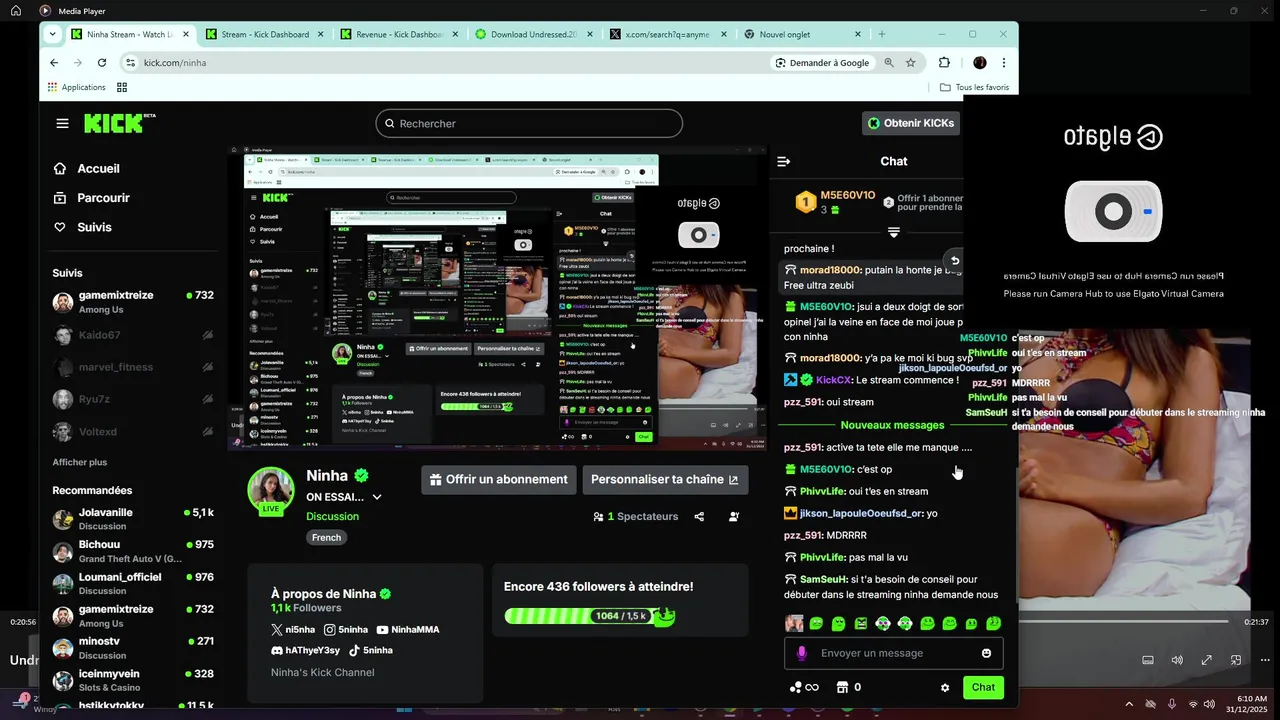Image resolution: width=1280 pixels, height=720 pixels.
Task: Click reply arrow on morad18000 message
Action: (x=955, y=260)
